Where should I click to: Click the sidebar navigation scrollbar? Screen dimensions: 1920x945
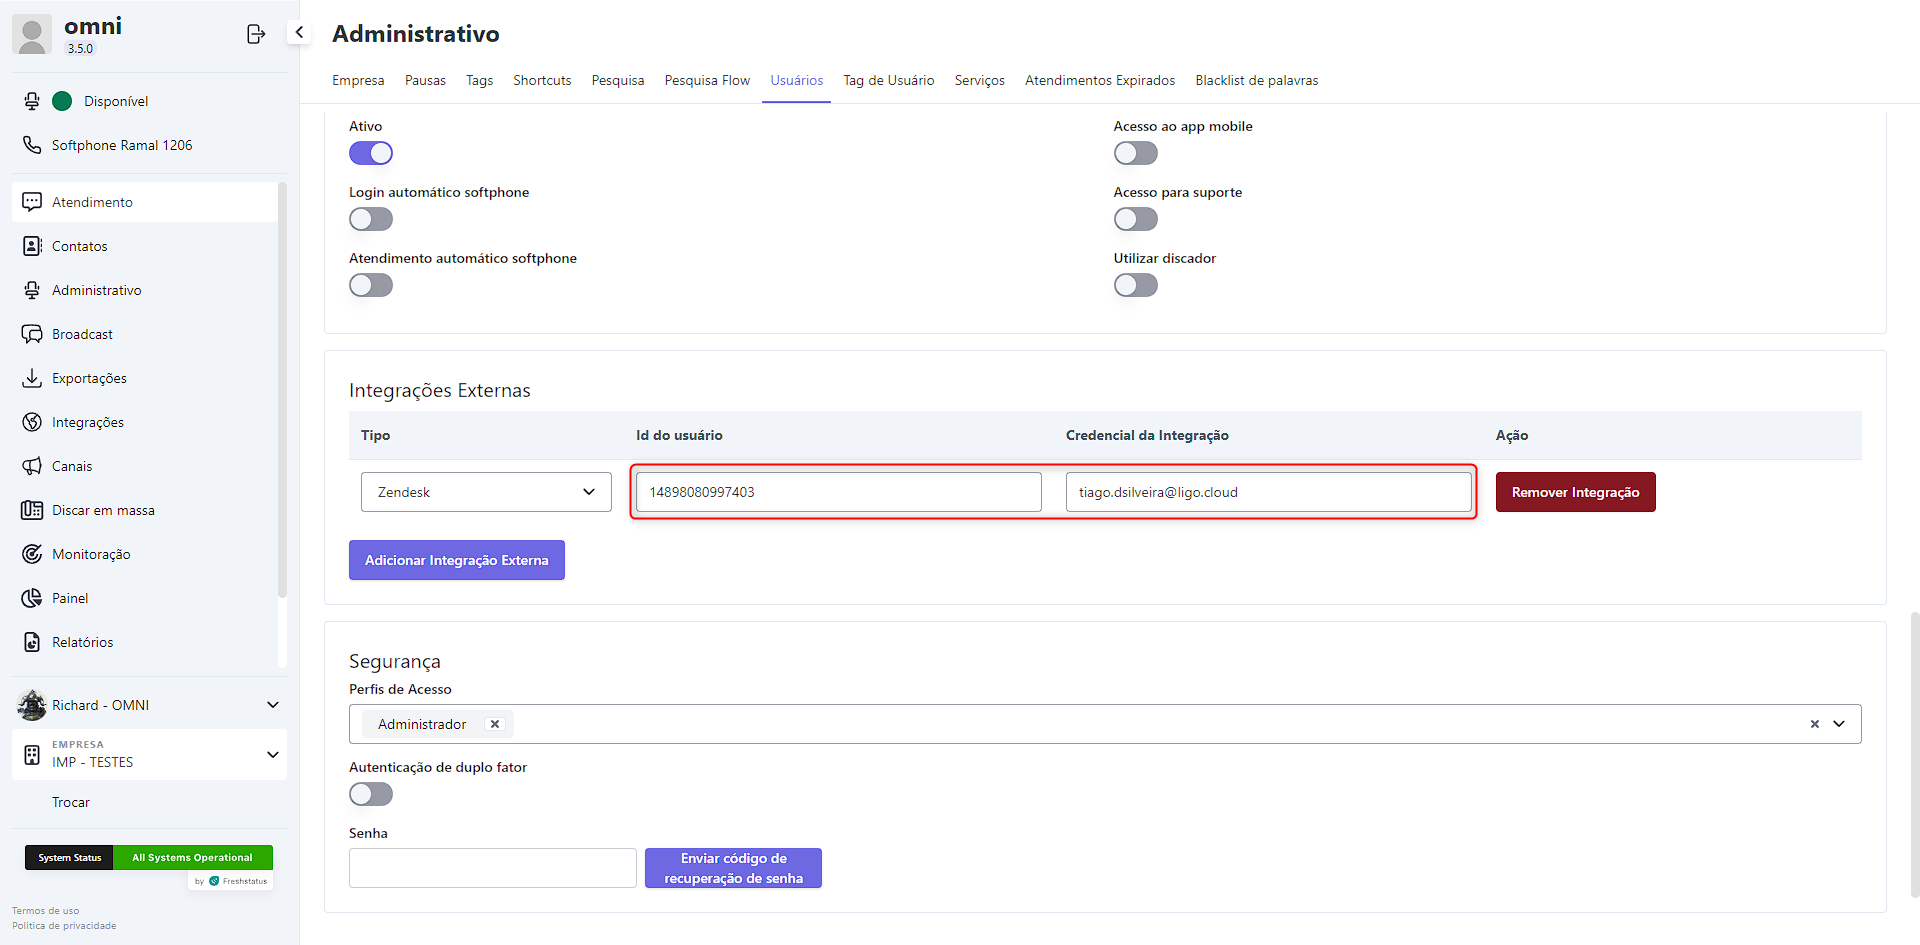(282, 390)
